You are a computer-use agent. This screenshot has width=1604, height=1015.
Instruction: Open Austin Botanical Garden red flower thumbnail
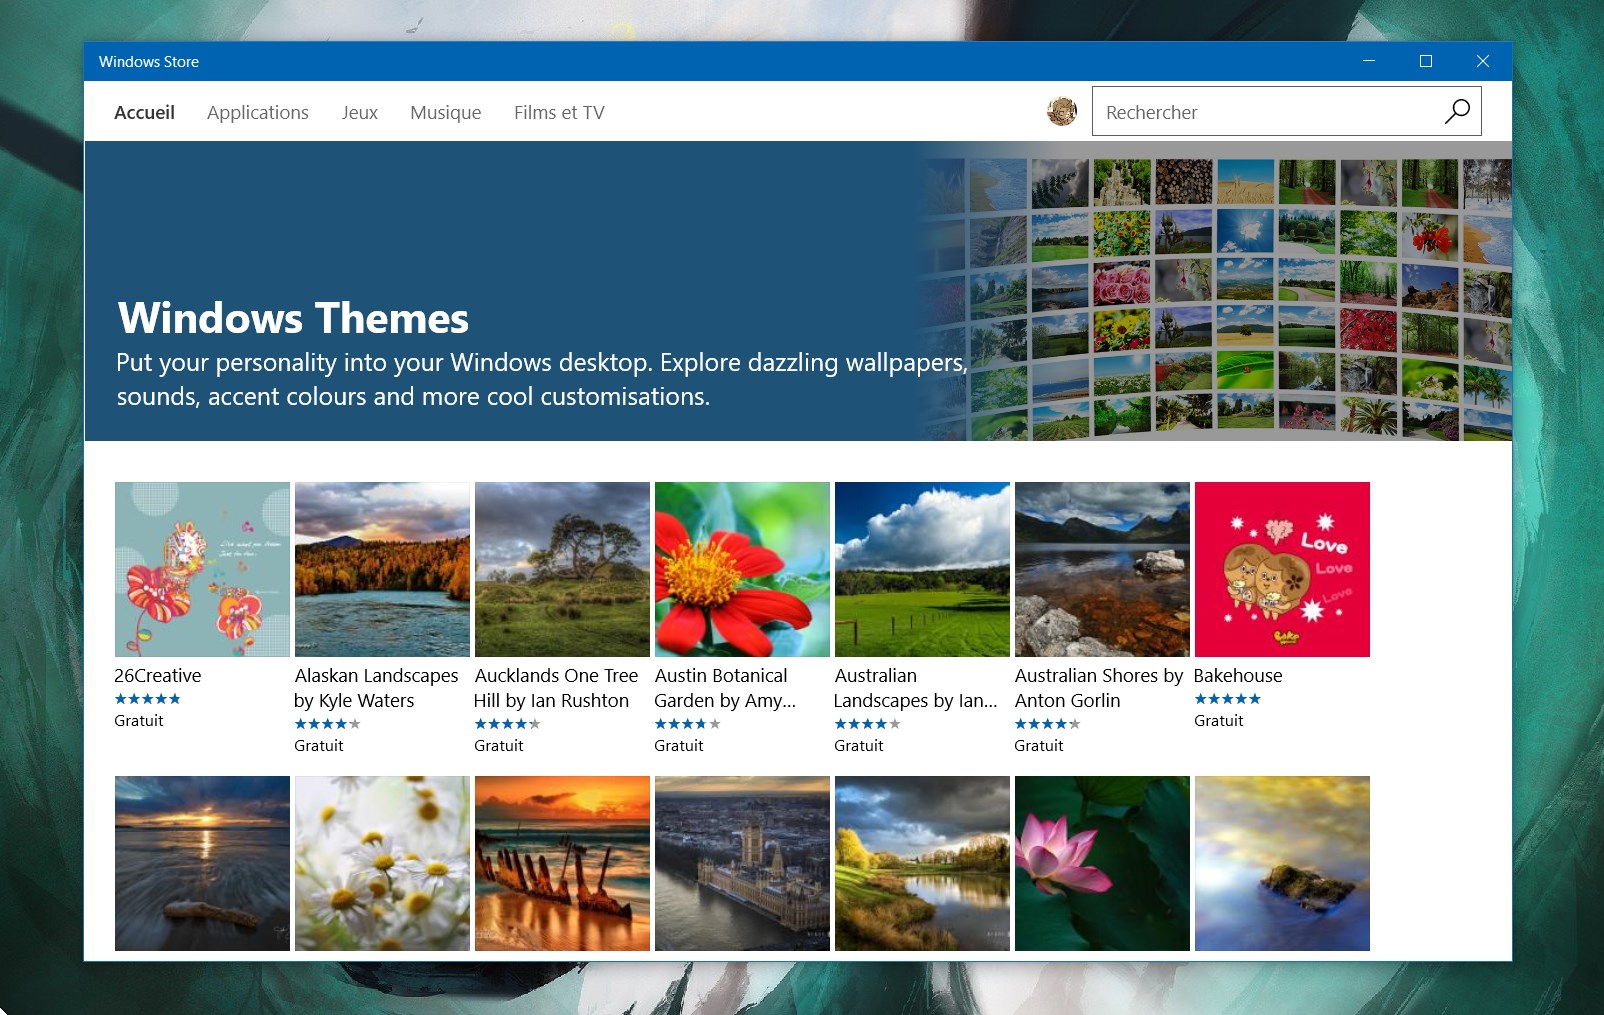click(x=742, y=569)
